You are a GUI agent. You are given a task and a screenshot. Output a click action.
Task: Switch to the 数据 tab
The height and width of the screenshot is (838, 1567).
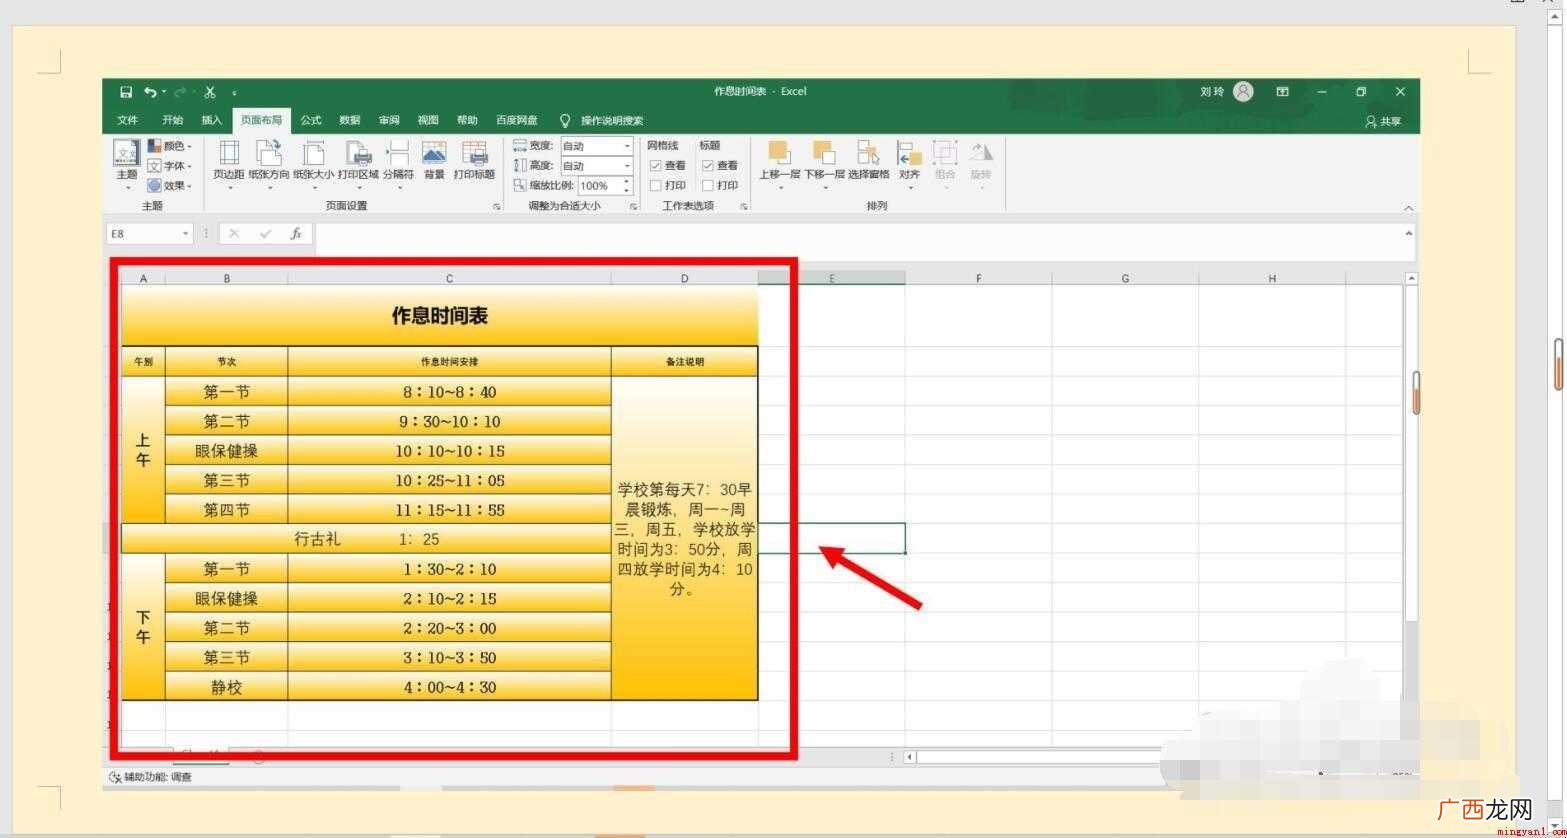pyautogui.click(x=350, y=121)
